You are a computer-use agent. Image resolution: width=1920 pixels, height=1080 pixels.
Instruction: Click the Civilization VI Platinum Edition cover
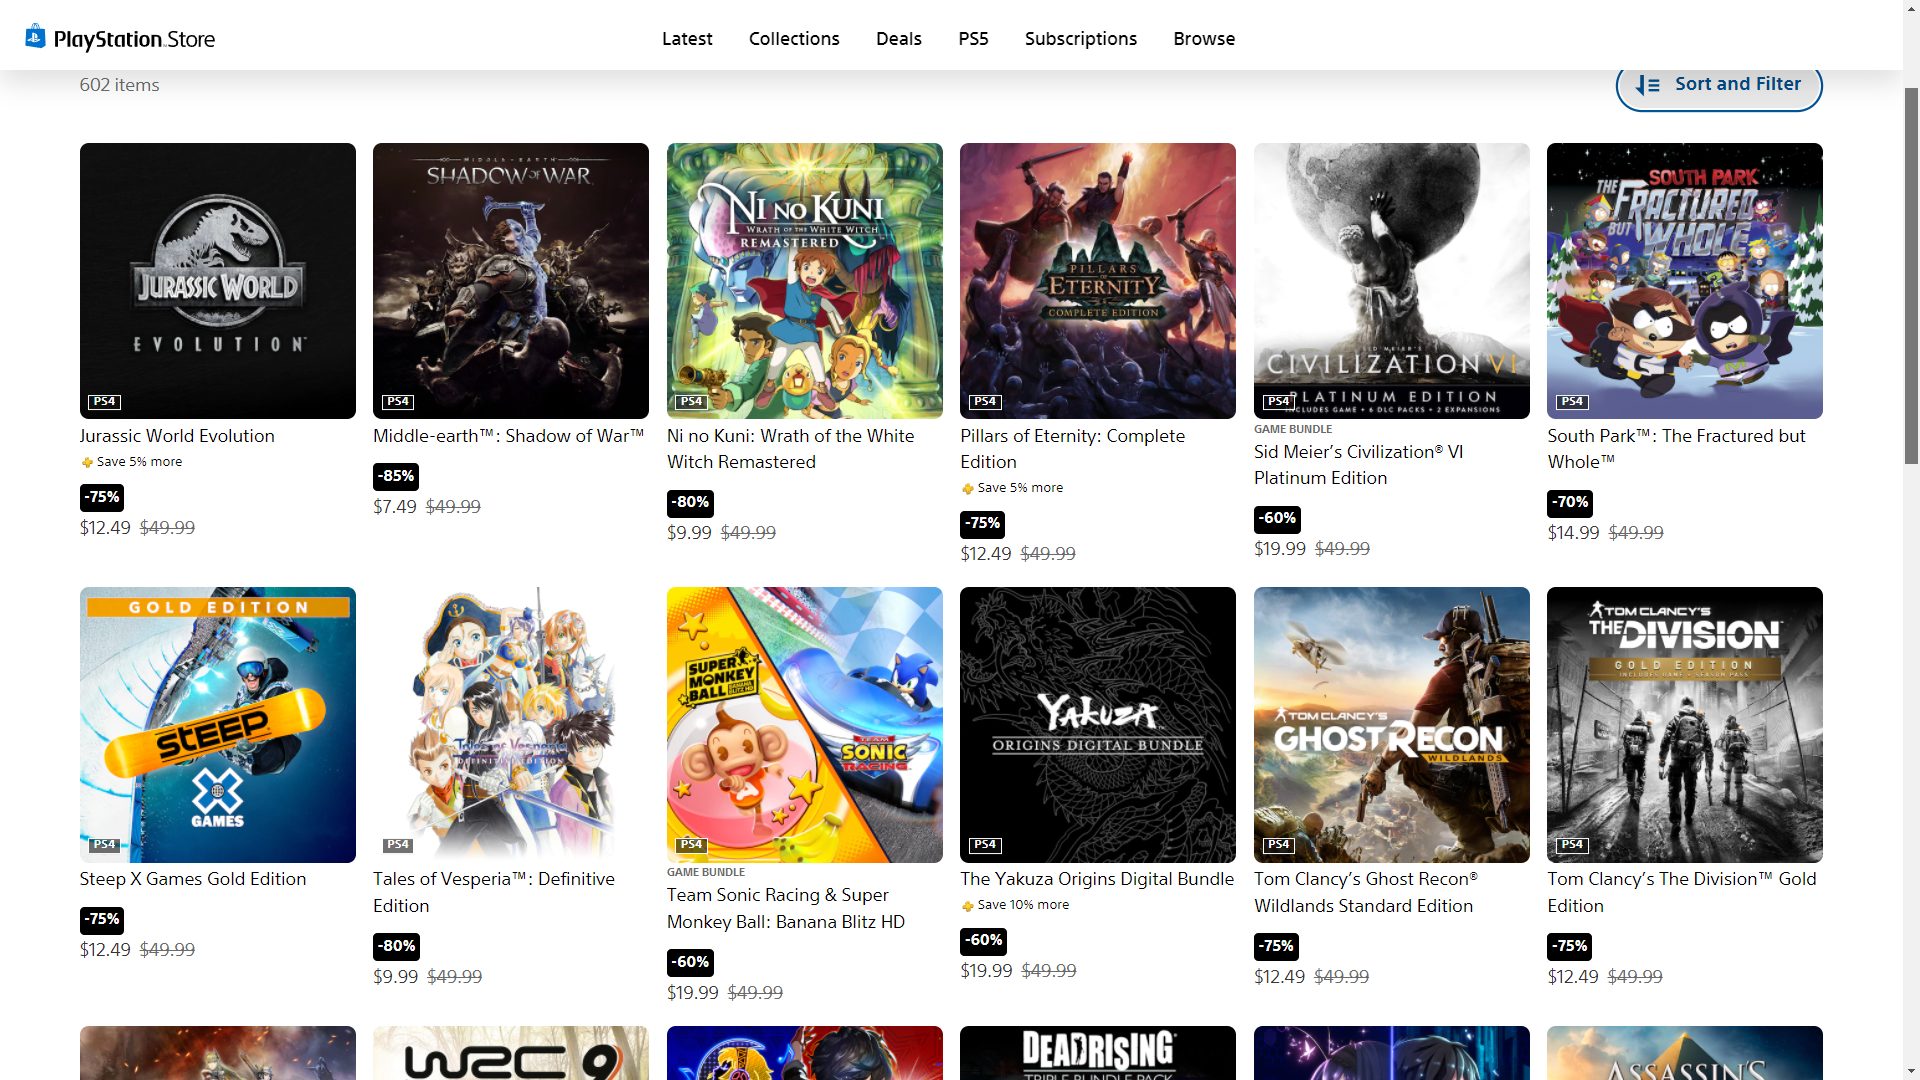[1391, 280]
